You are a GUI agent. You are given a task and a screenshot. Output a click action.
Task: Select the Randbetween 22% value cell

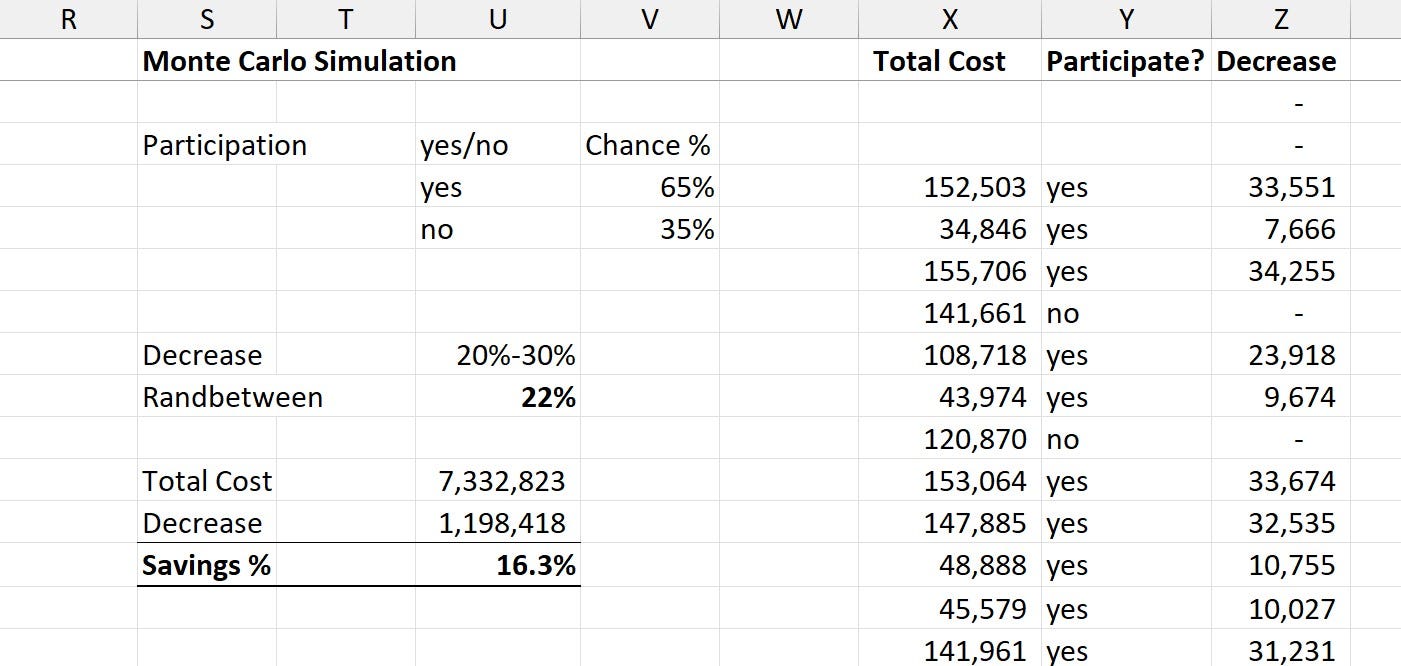(x=498, y=397)
